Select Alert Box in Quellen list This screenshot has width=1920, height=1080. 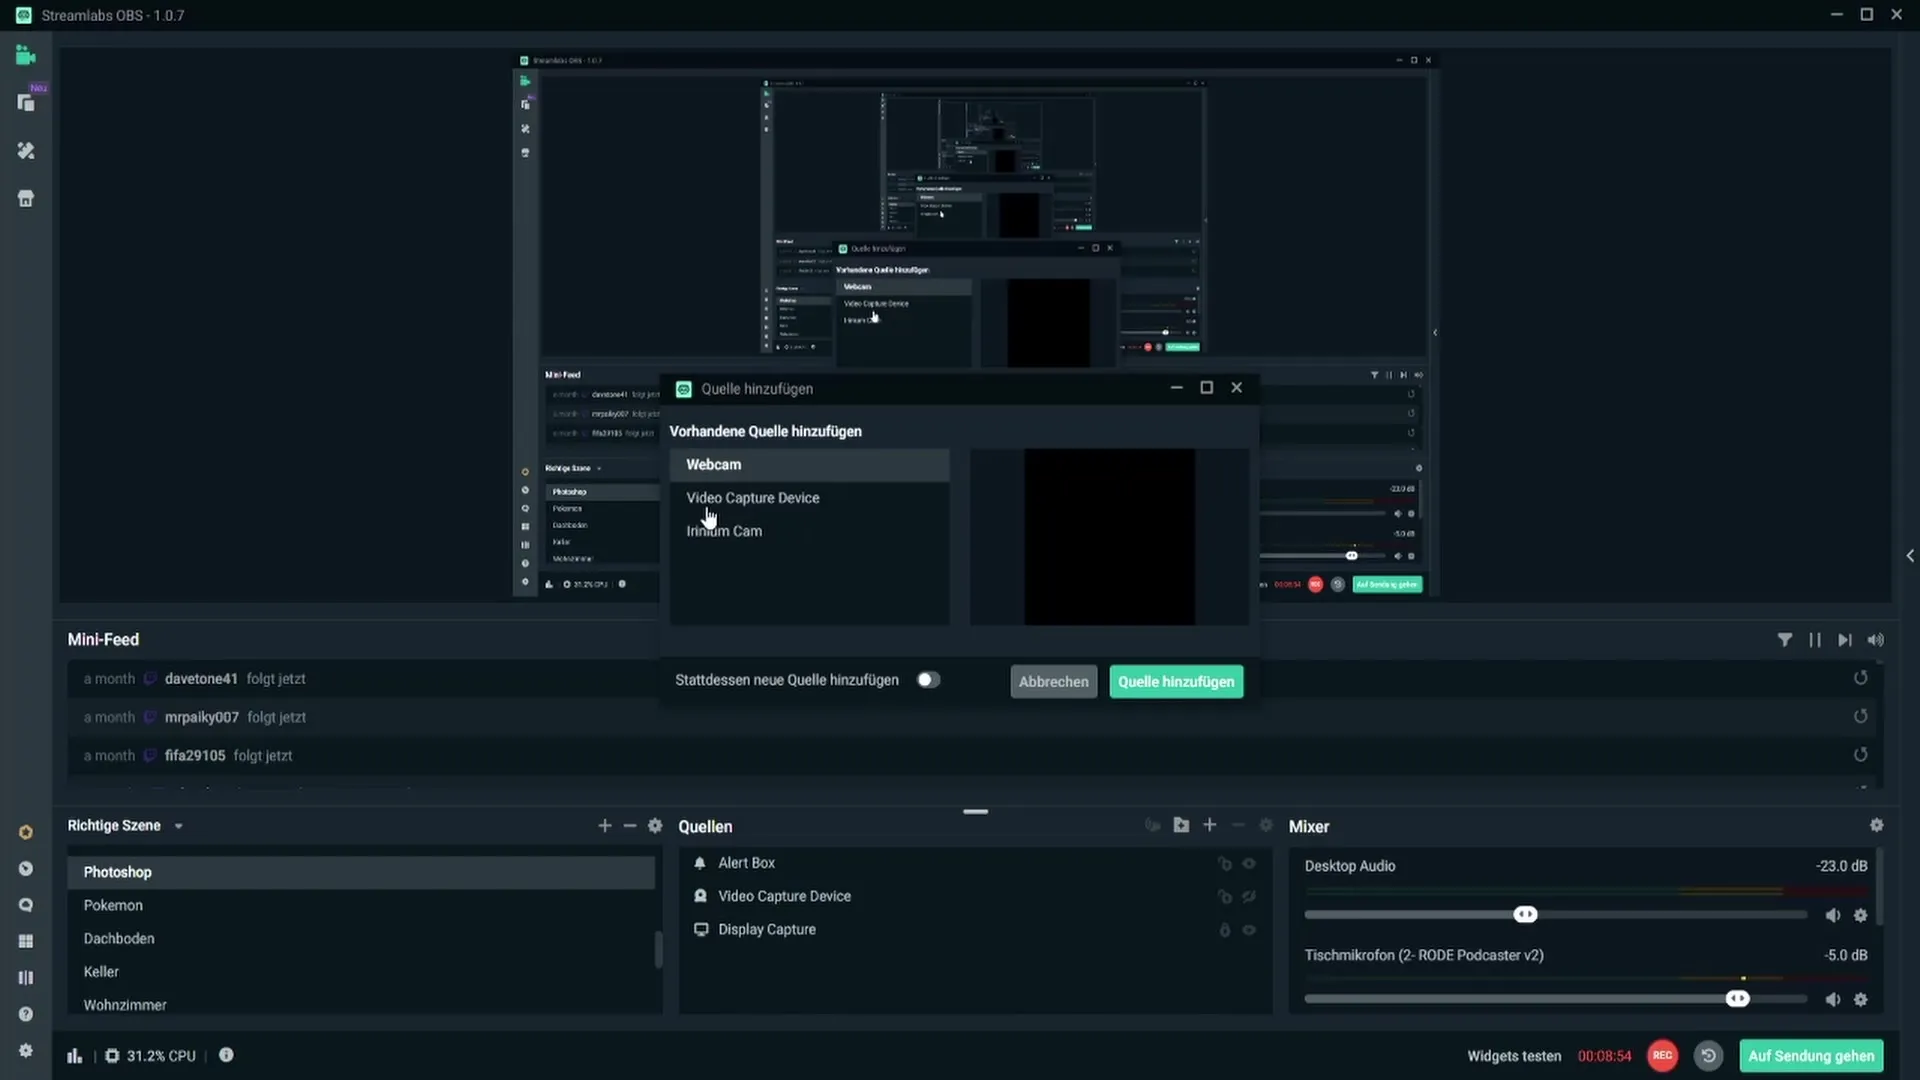tap(975, 863)
